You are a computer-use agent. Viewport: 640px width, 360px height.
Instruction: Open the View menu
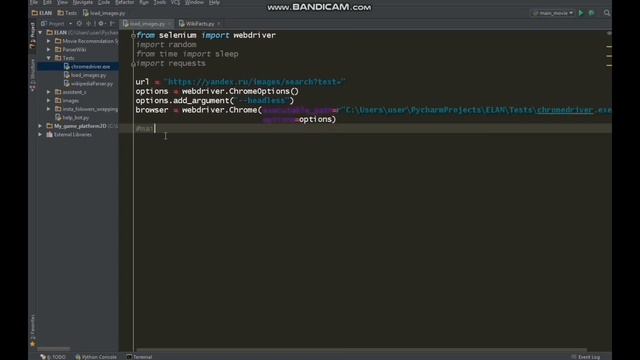(x=62, y=2)
